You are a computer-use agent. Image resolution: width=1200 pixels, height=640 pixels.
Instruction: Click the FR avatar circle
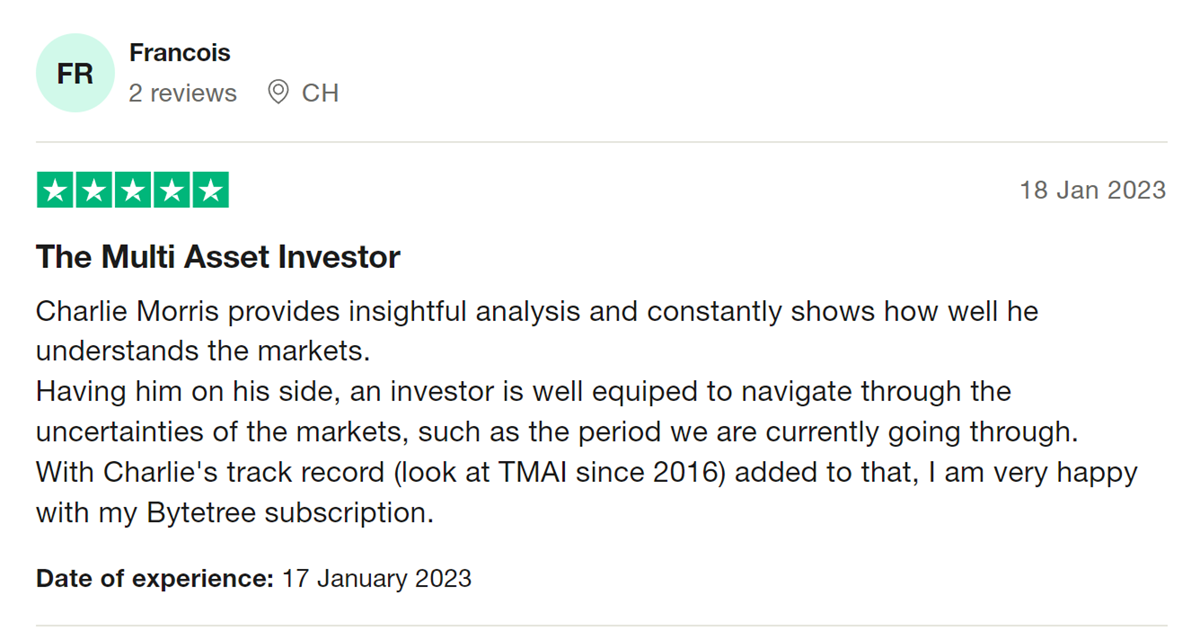tap(75, 73)
